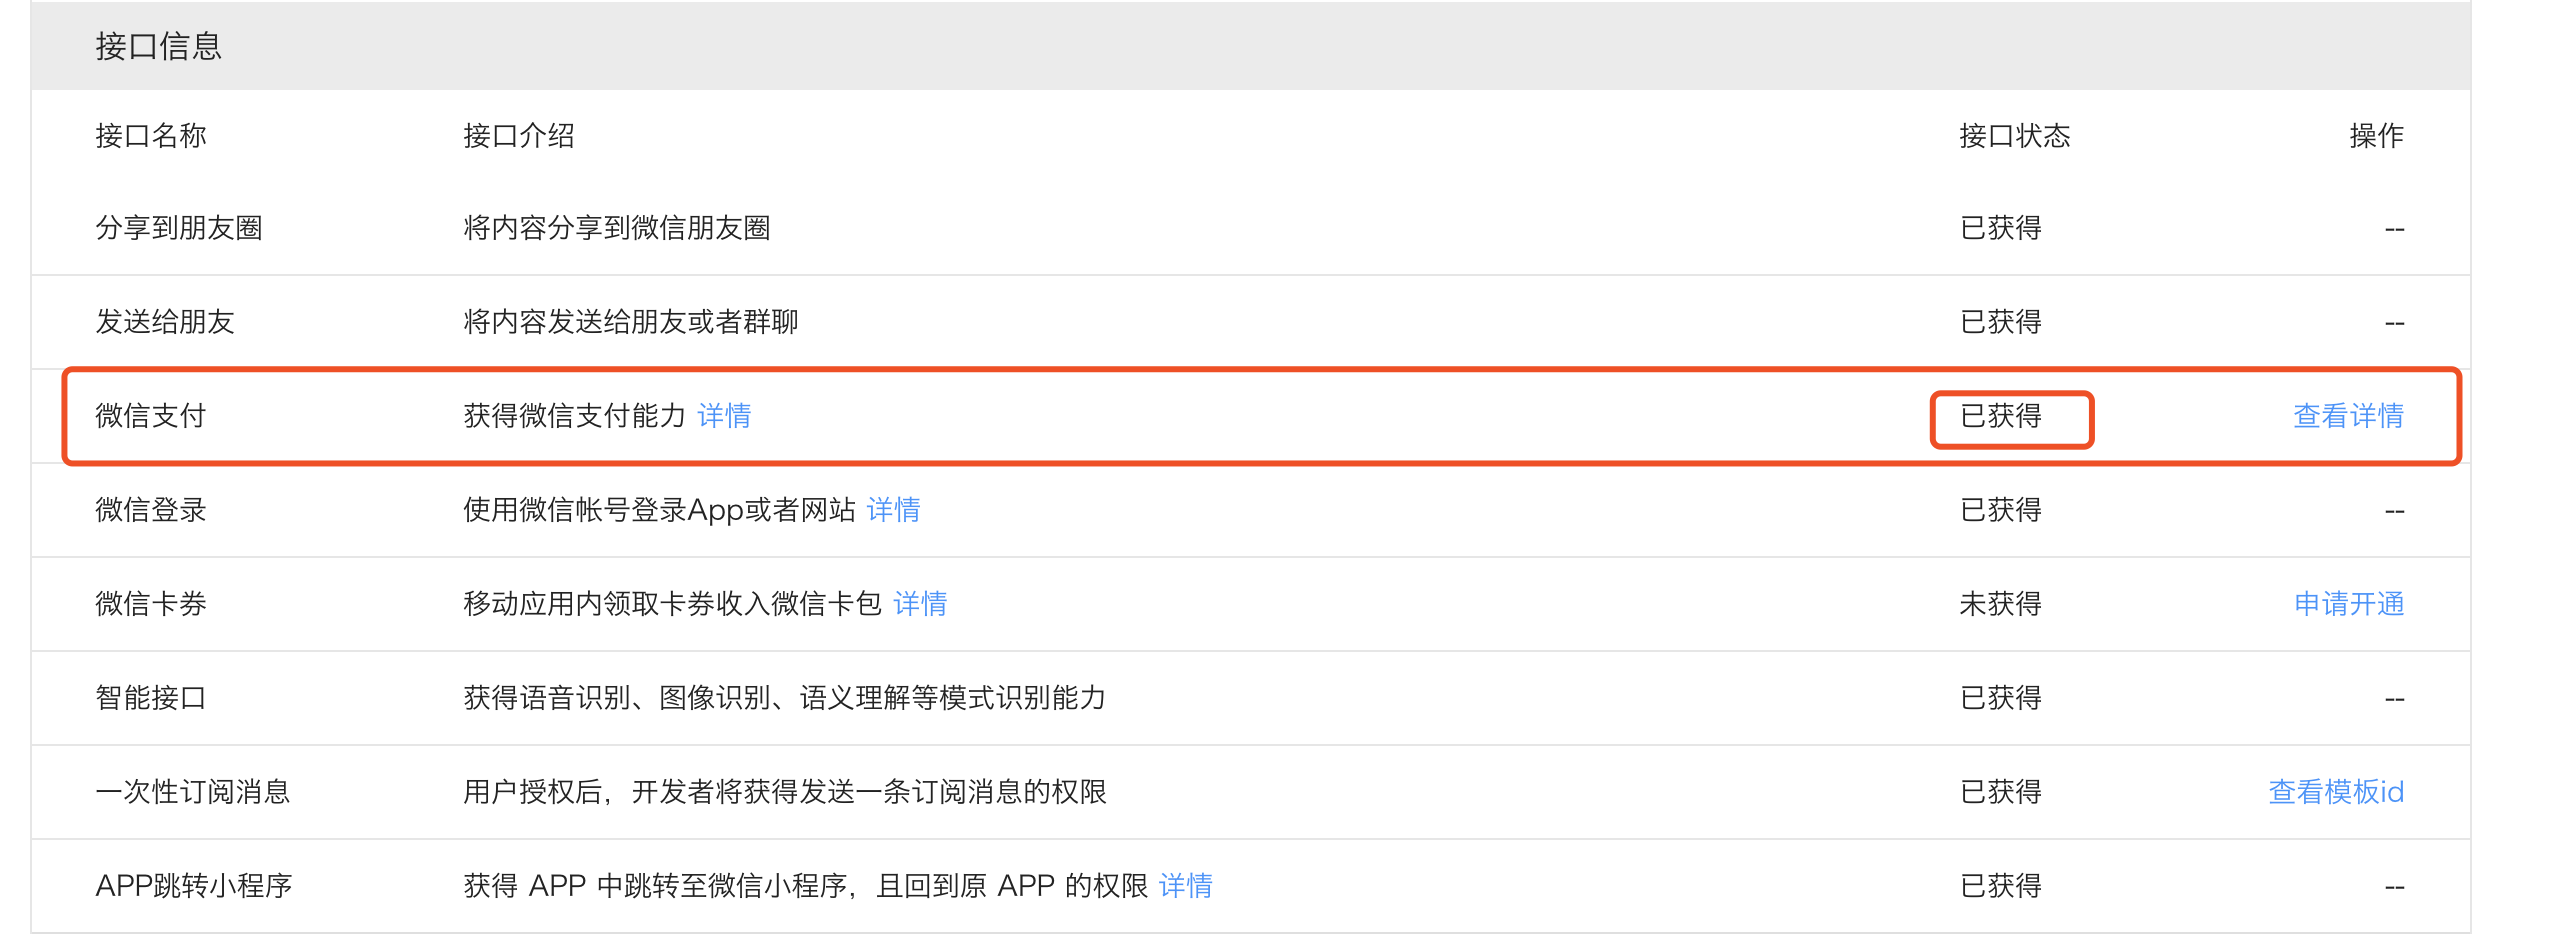Image resolution: width=2566 pixels, height=934 pixels.
Task: Open 详情 link for APP跳转小程序
Action: (1186, 886)
